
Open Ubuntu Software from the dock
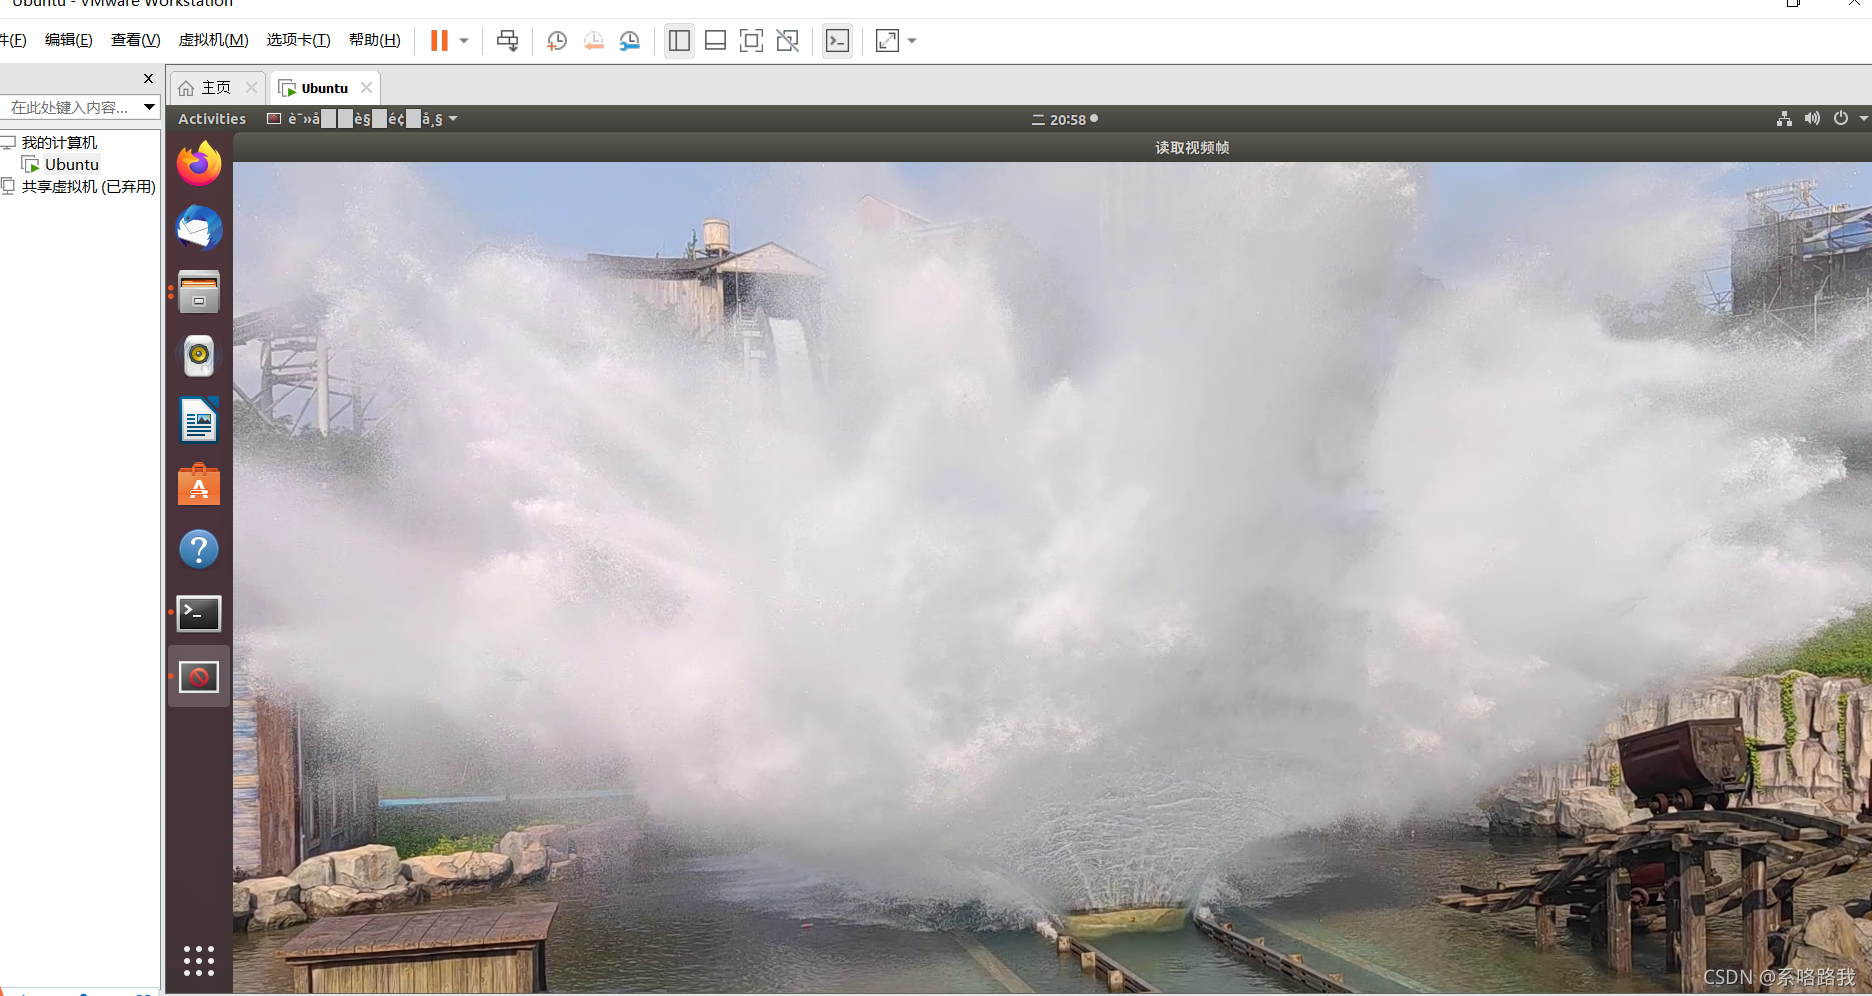click(x=199, y=485)
